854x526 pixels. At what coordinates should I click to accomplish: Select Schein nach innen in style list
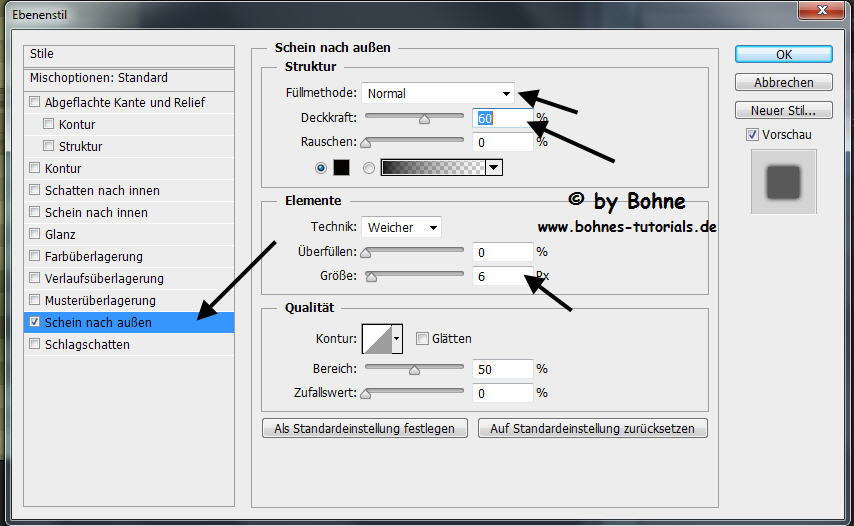[96, 213]
